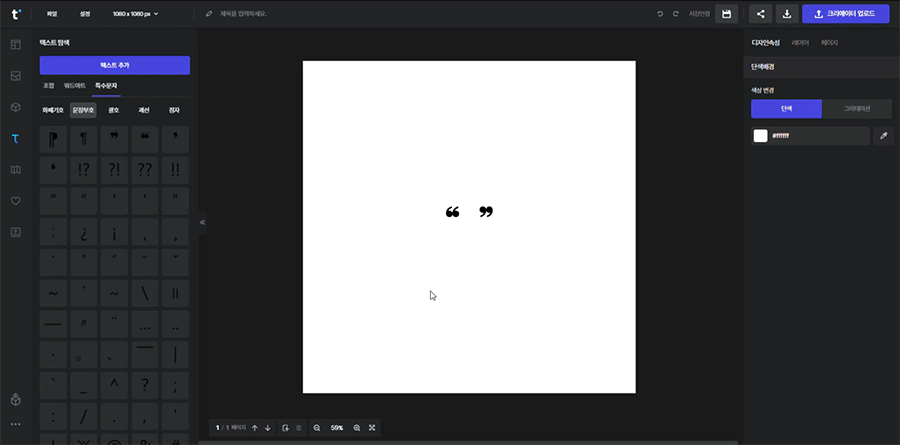Click the fit-to-screen icon in bottom bar
Screen dimensions: 900x445
click(372, 428)
